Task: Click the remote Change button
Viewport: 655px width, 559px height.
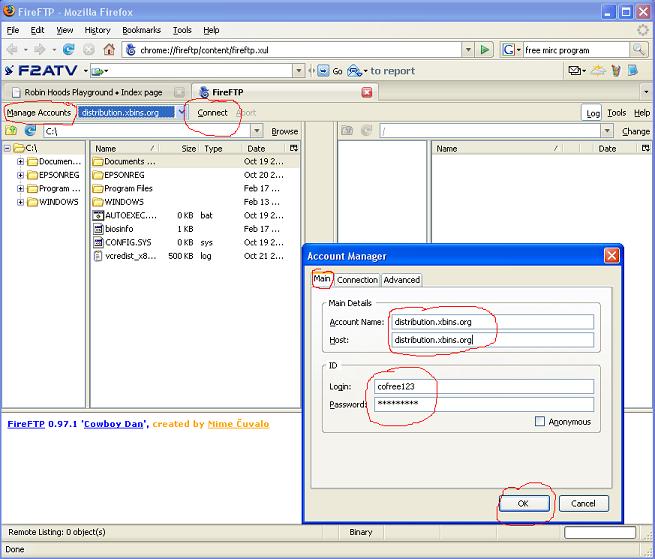Action: coord(636,131)
